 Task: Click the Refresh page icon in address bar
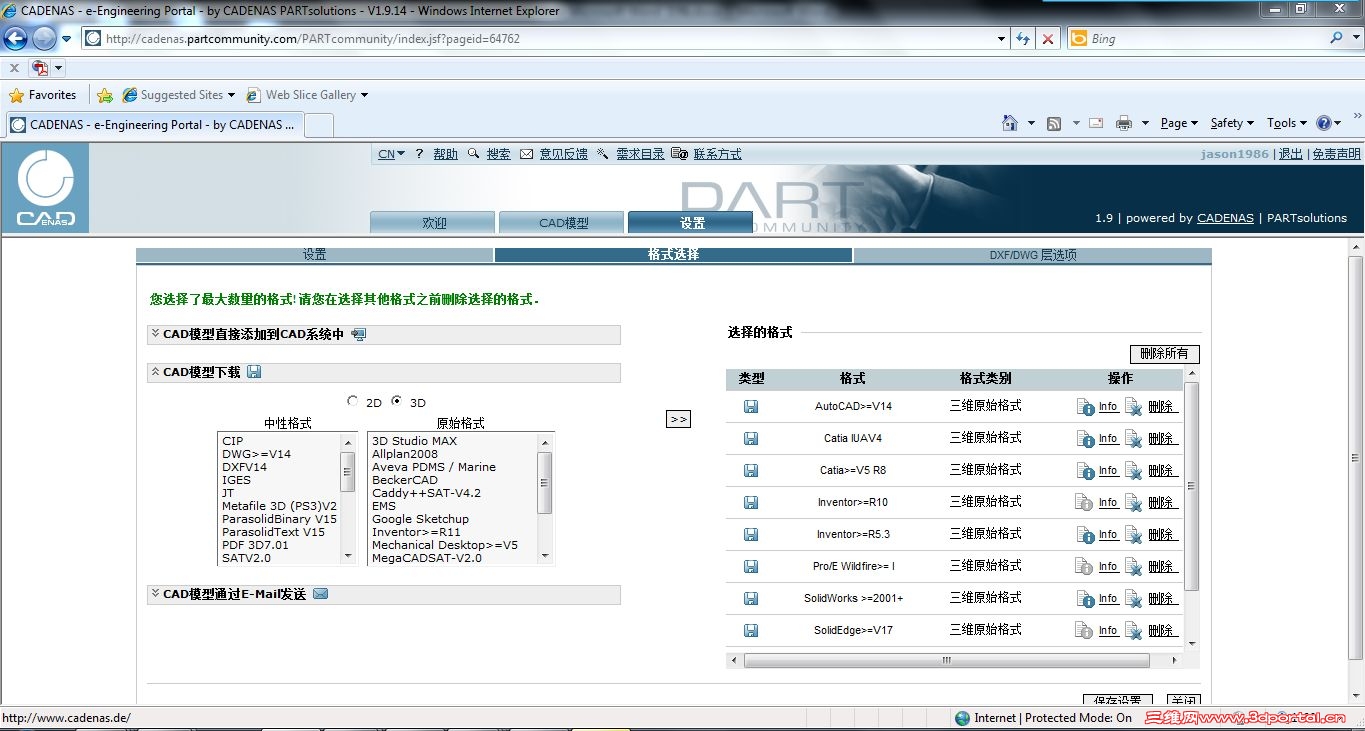pyautogui.click(x=1023, y=39)
